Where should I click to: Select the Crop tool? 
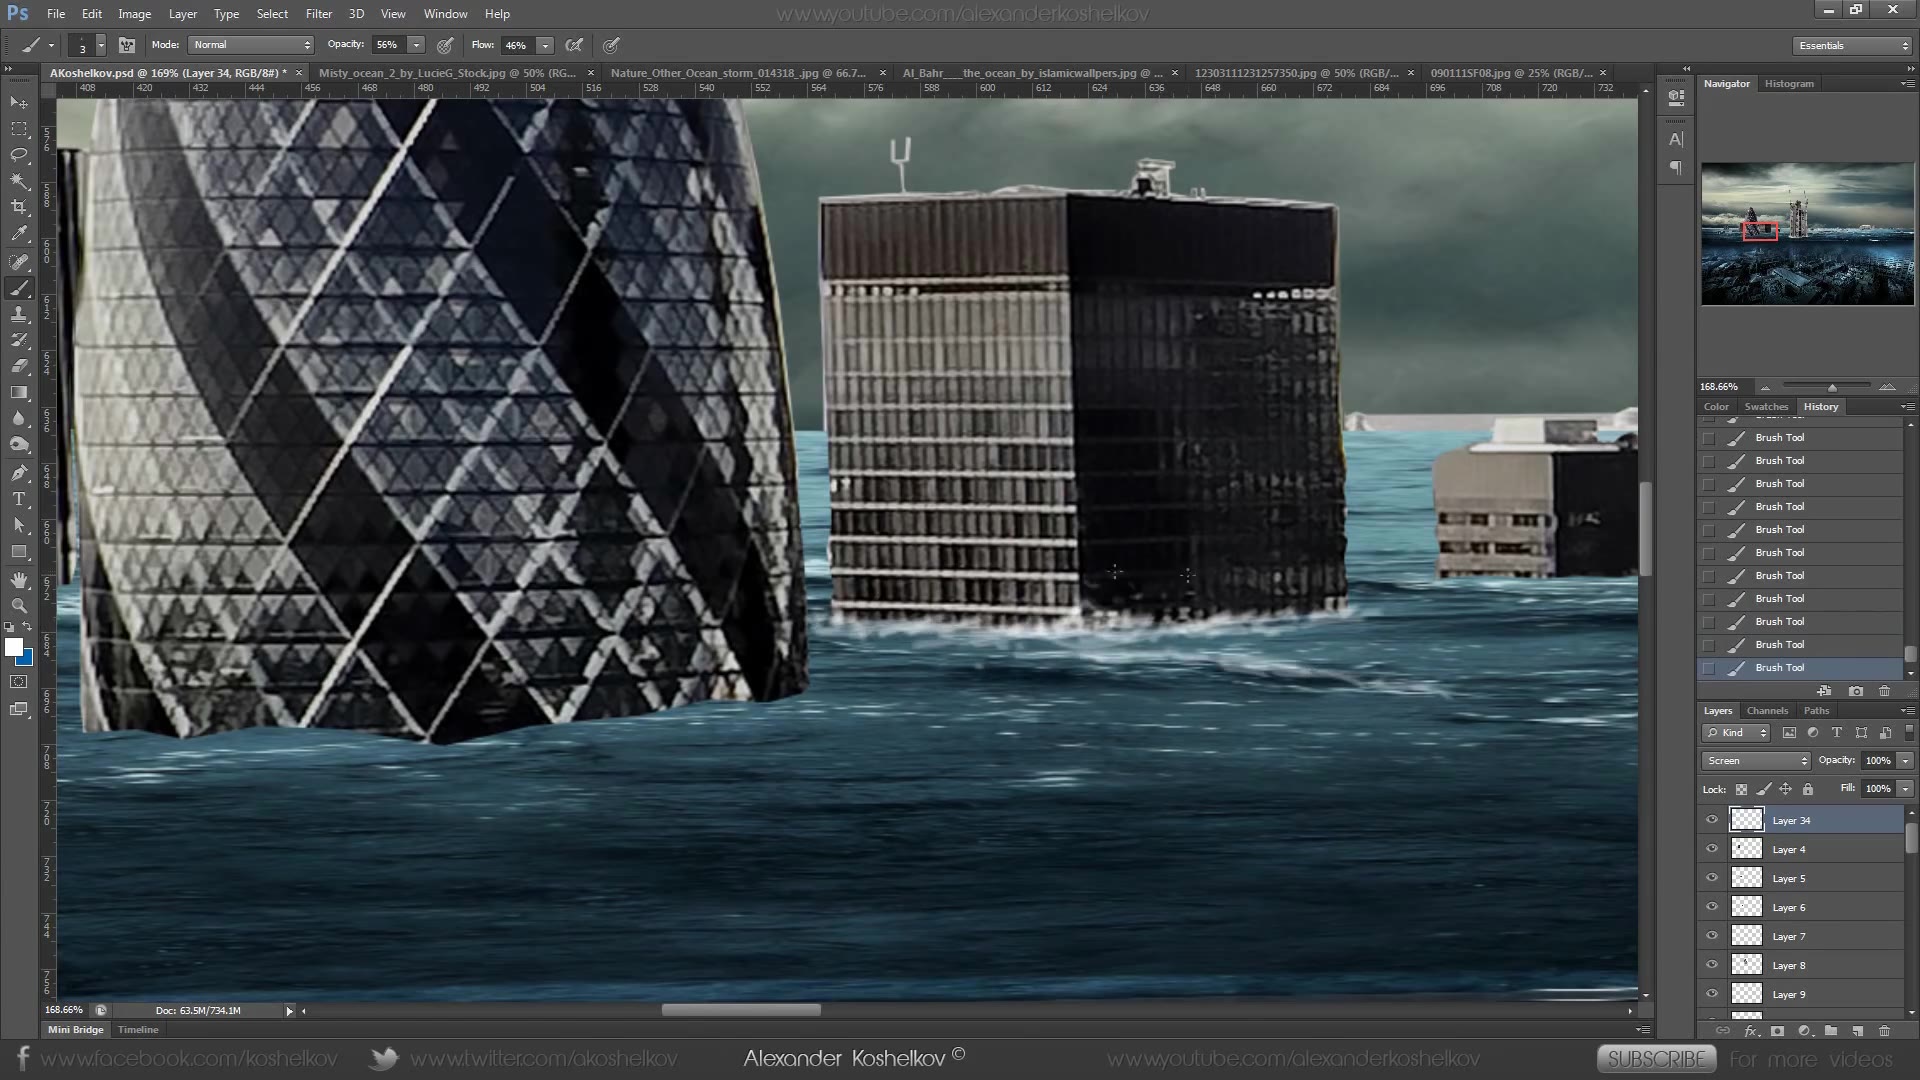[x=19, y=207]
